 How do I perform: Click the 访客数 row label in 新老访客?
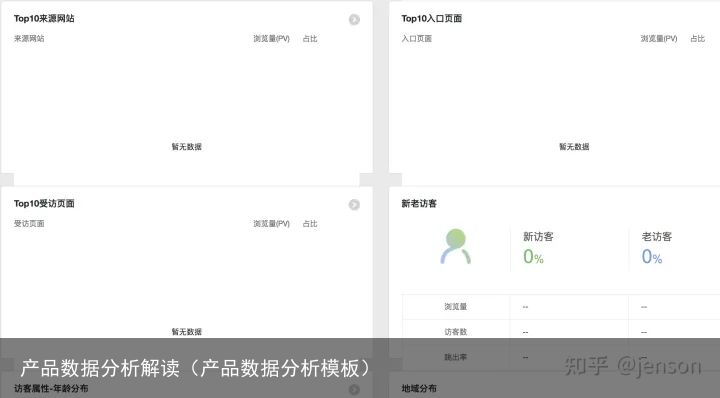pyautogui.click(x=456, y=331)
